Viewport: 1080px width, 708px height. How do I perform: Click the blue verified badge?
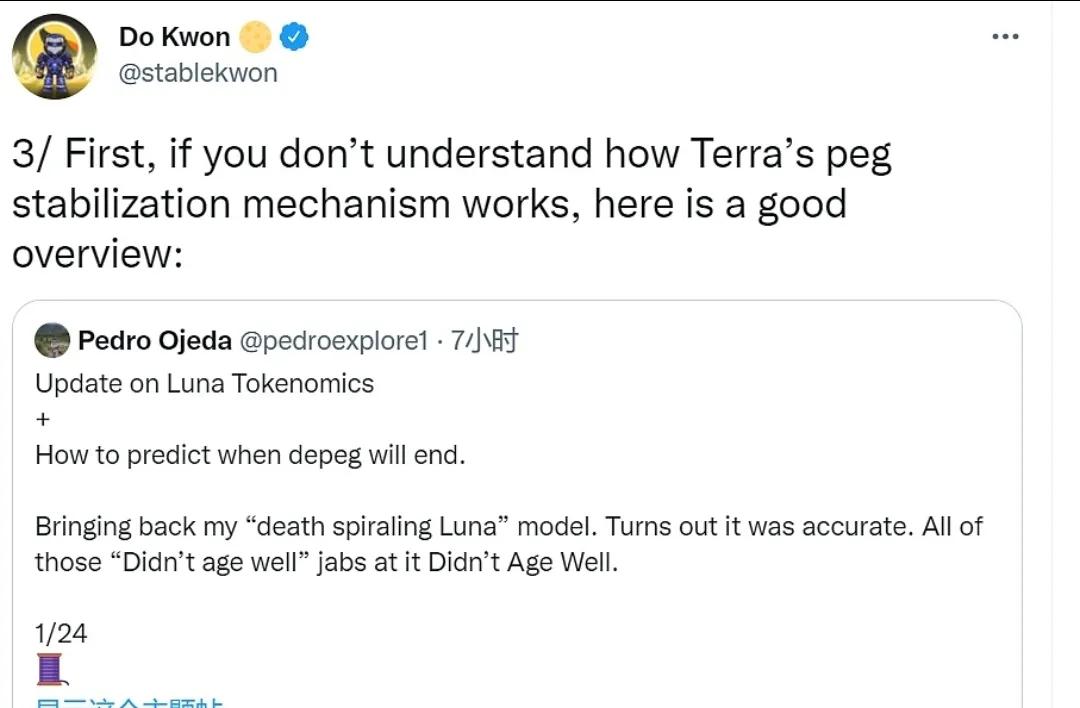294,37
